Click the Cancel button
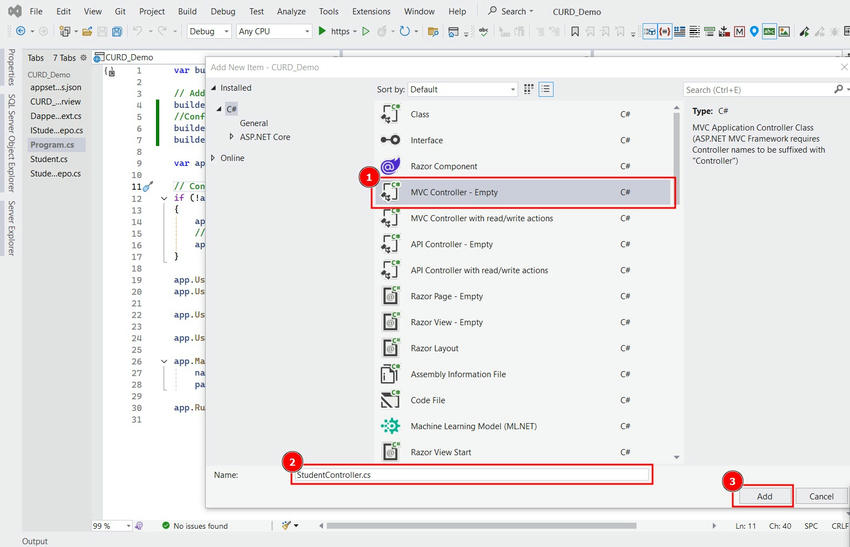The image size is (850, 547). 821,496
